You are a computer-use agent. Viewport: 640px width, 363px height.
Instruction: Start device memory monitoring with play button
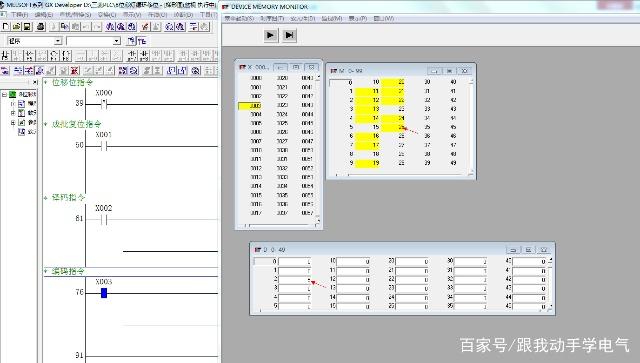click(x=270, y=36)
